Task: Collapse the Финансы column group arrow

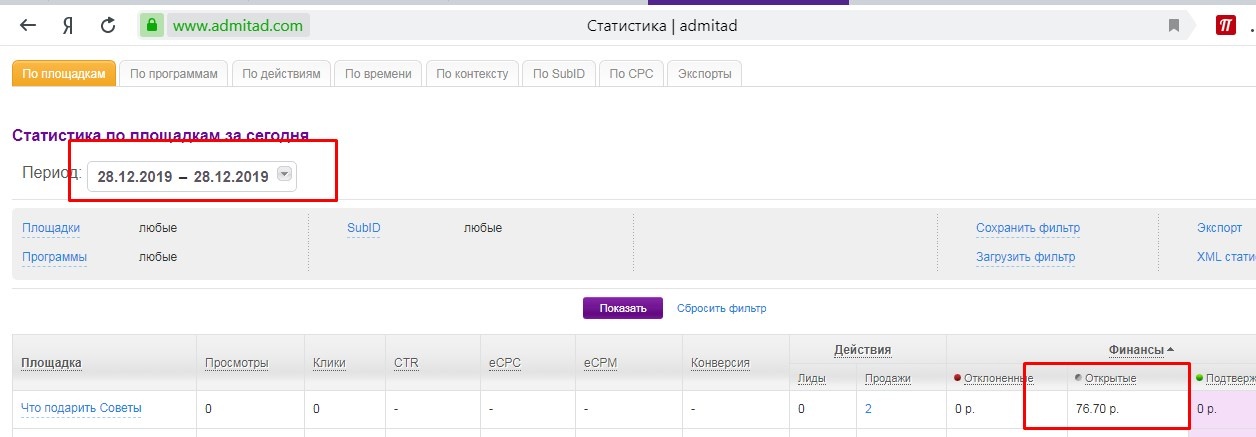Action: [x=1170, y=350]
